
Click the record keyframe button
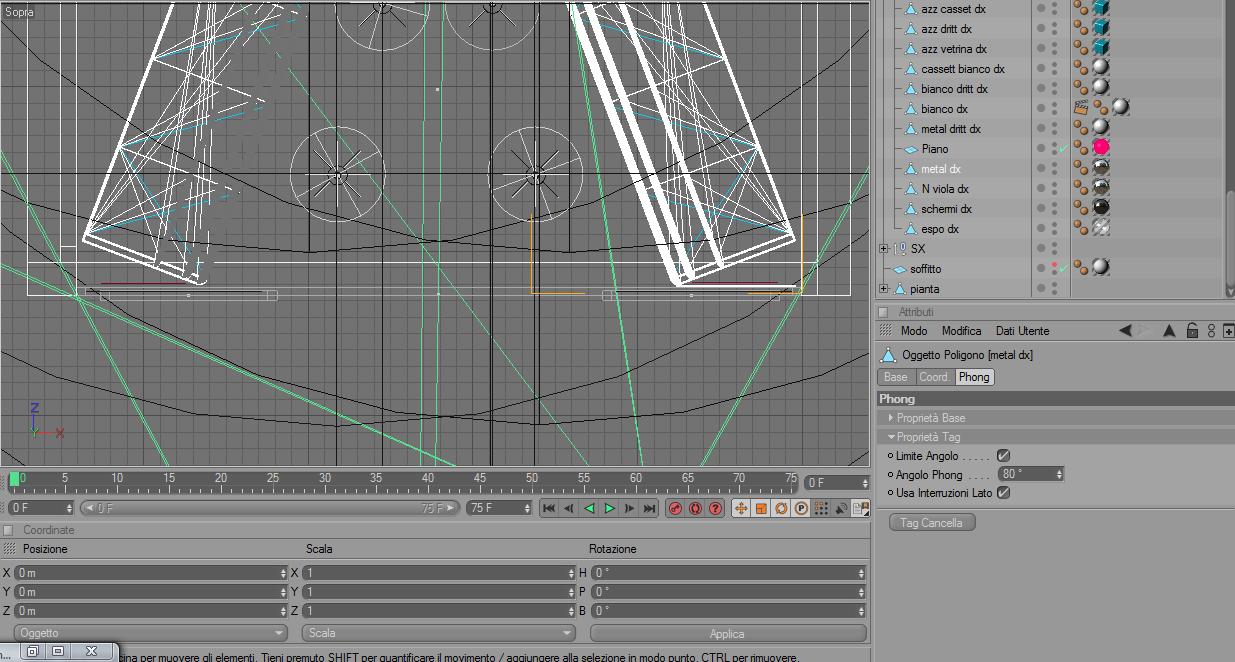[675, 508]
